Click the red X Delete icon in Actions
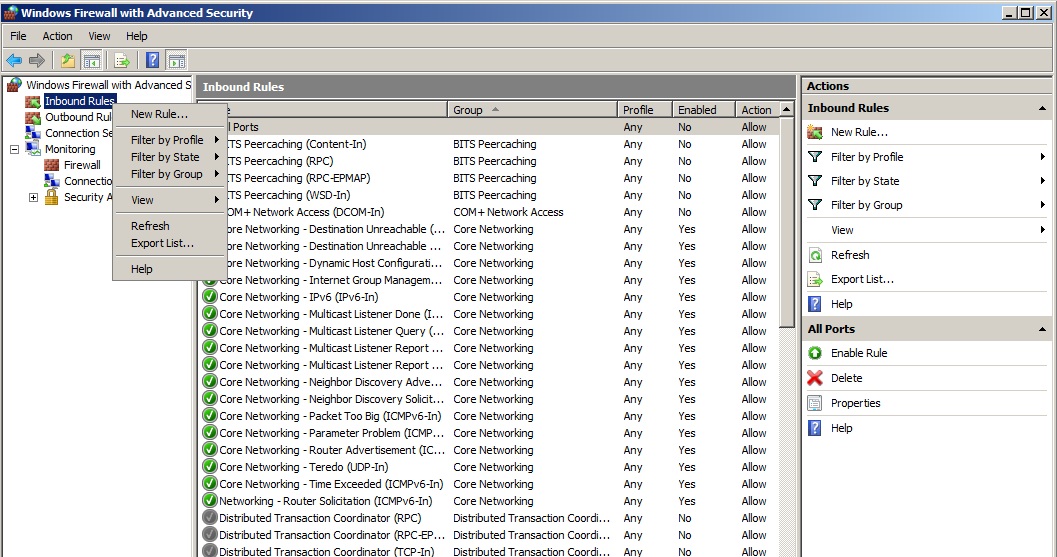 coord(815,378)
